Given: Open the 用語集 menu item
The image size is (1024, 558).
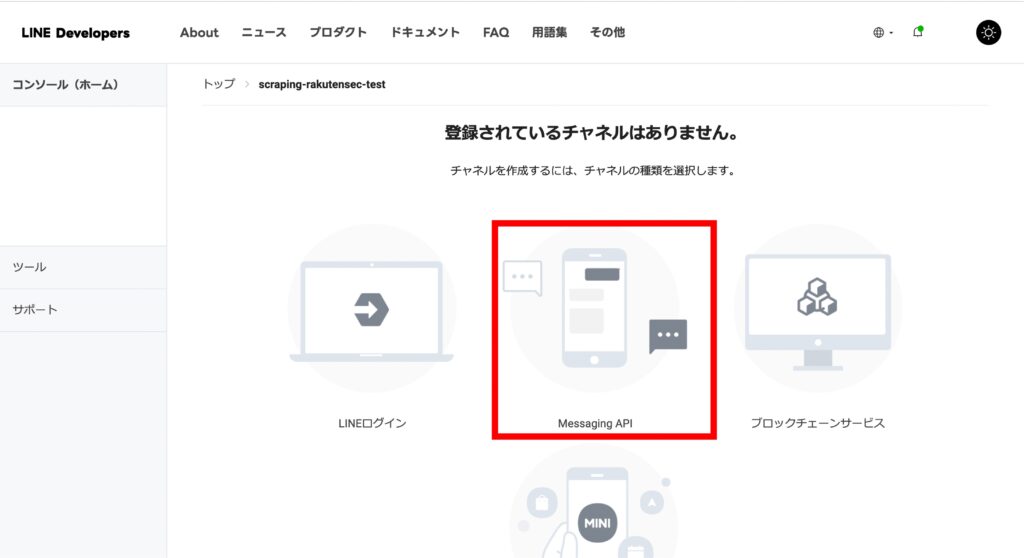Looking at the screenshot, I should (x=549, y=32).
